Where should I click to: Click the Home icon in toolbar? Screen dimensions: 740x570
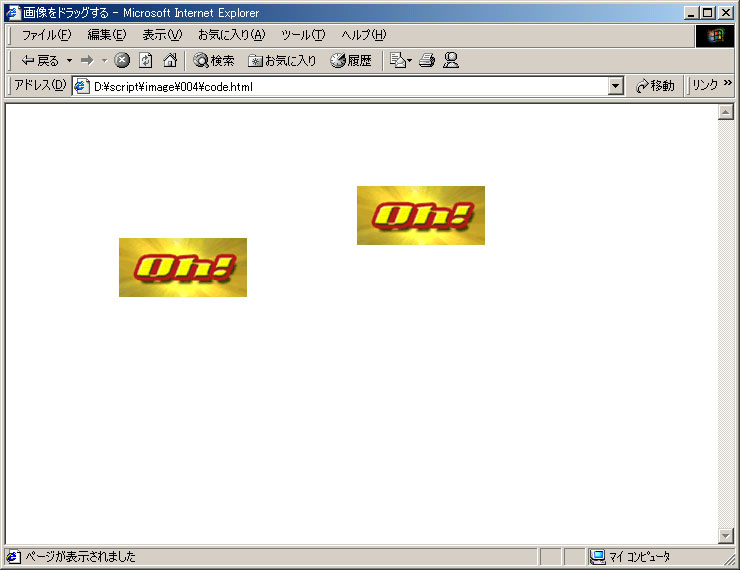170,60
